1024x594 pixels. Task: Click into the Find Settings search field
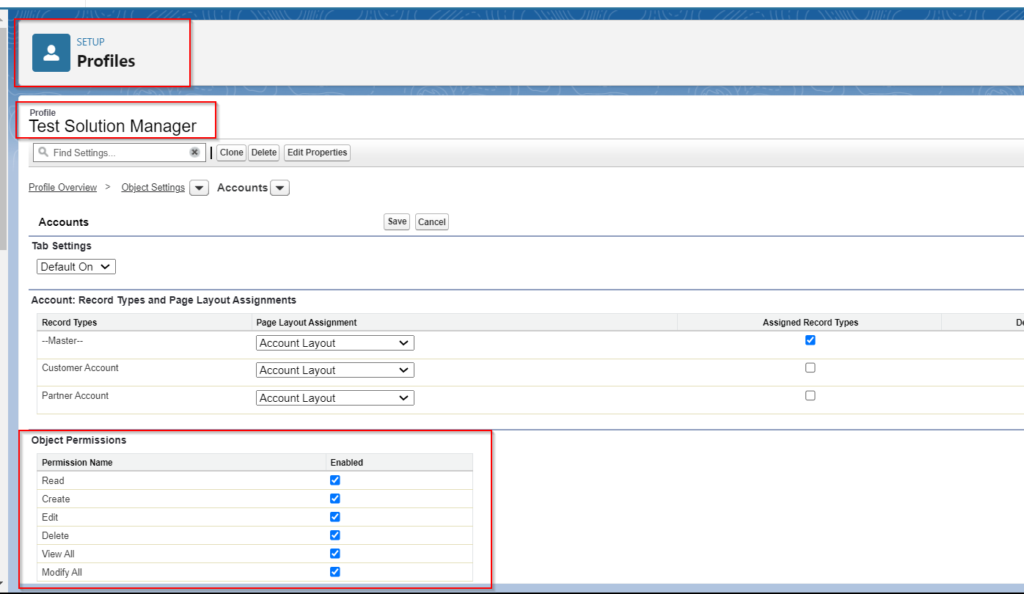pyautogui.click(x=120, y=152)
